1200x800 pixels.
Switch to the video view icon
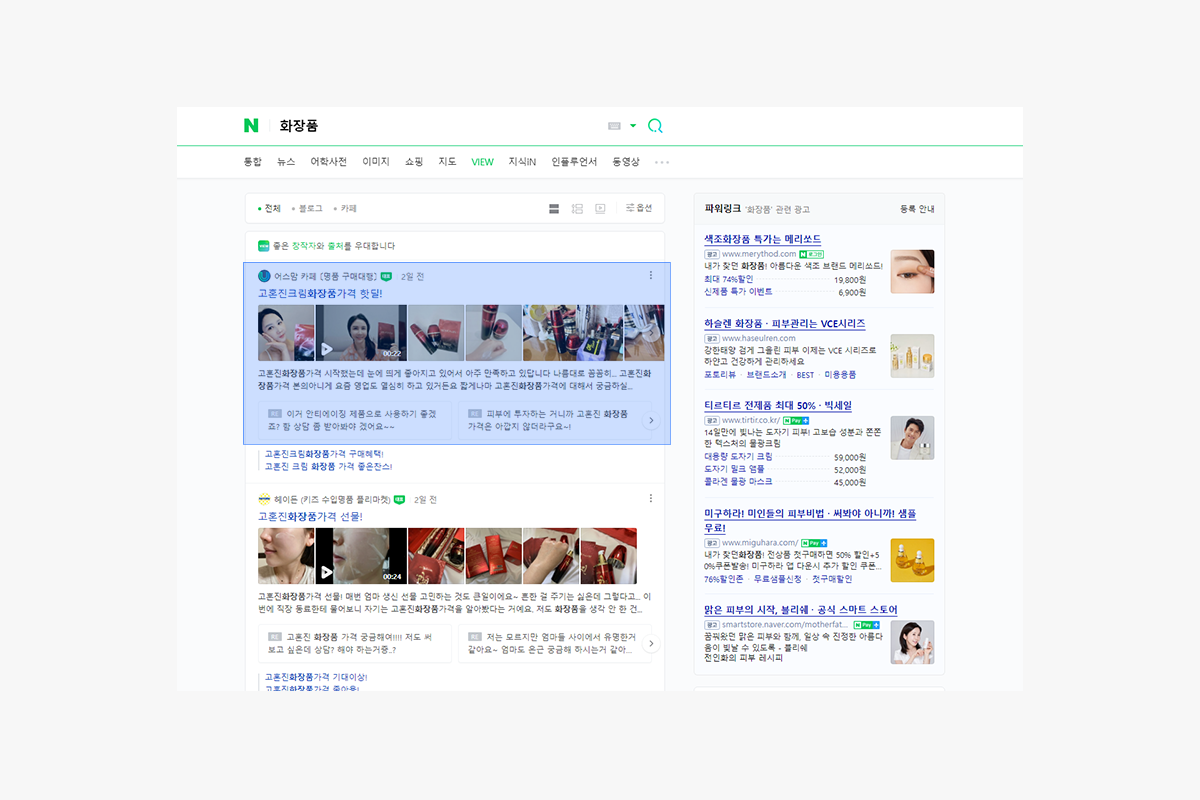coord(600,209)
